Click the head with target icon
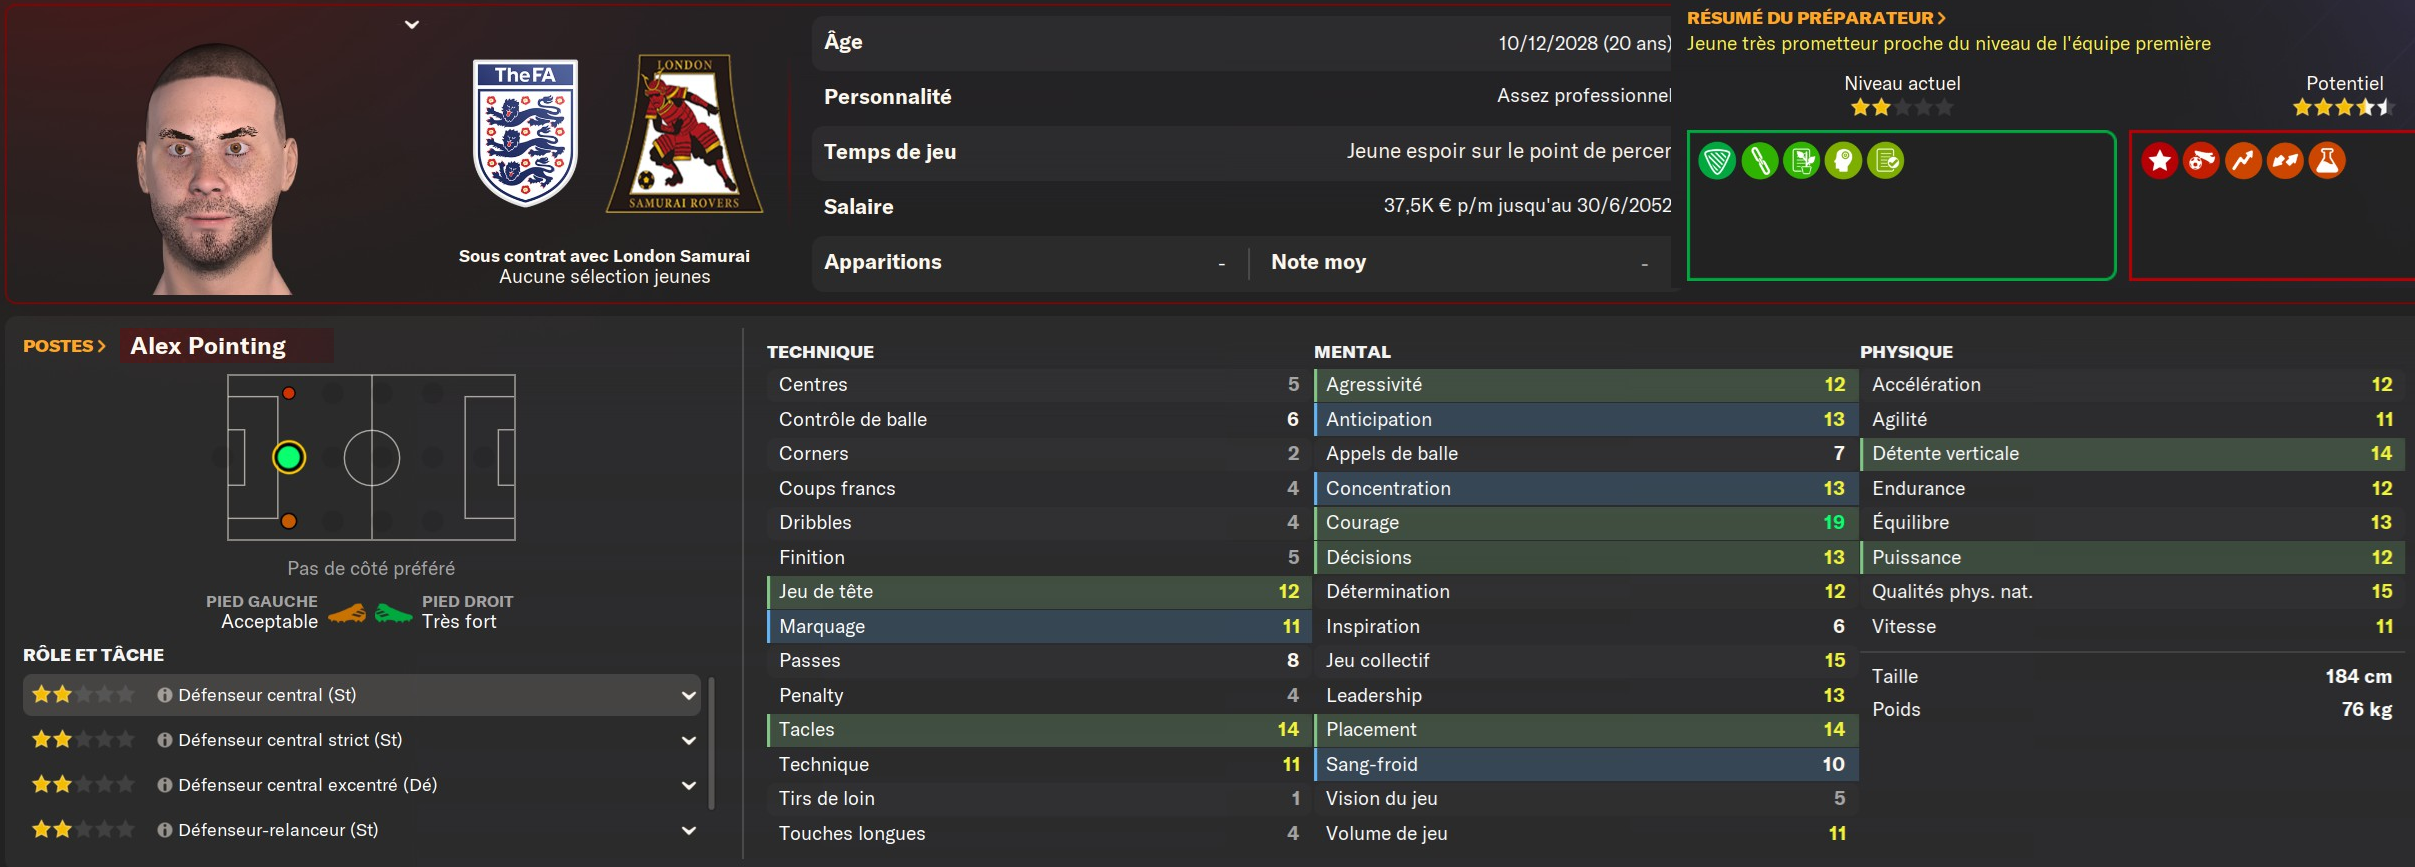 coord(1843,161)
